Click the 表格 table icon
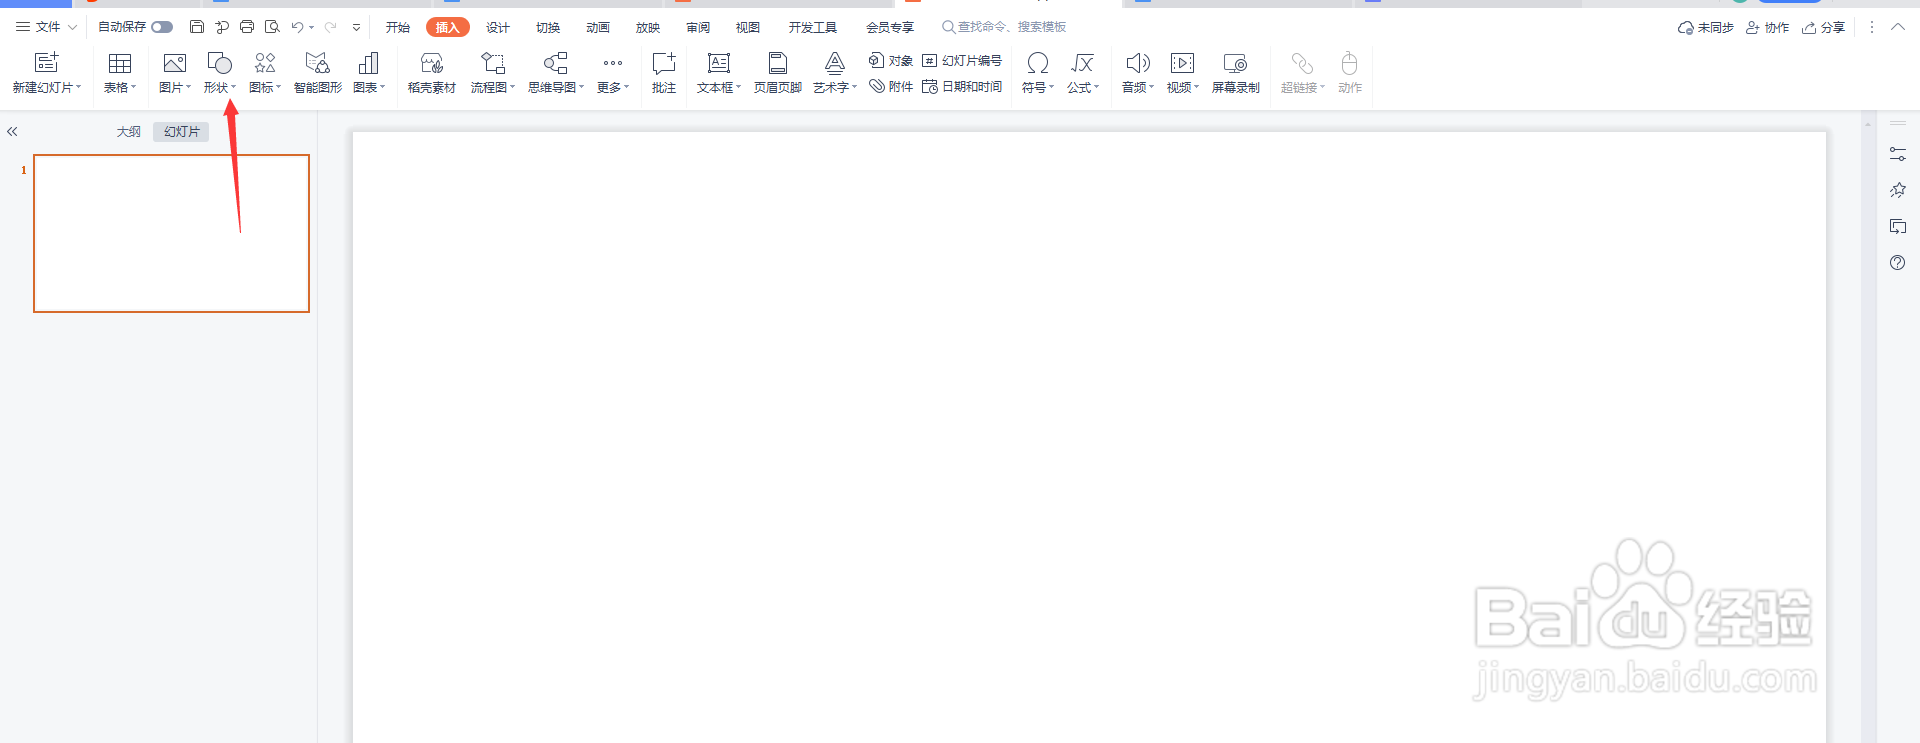Image resolution: width=1920 pixels, height=743 pixels. 120,63
